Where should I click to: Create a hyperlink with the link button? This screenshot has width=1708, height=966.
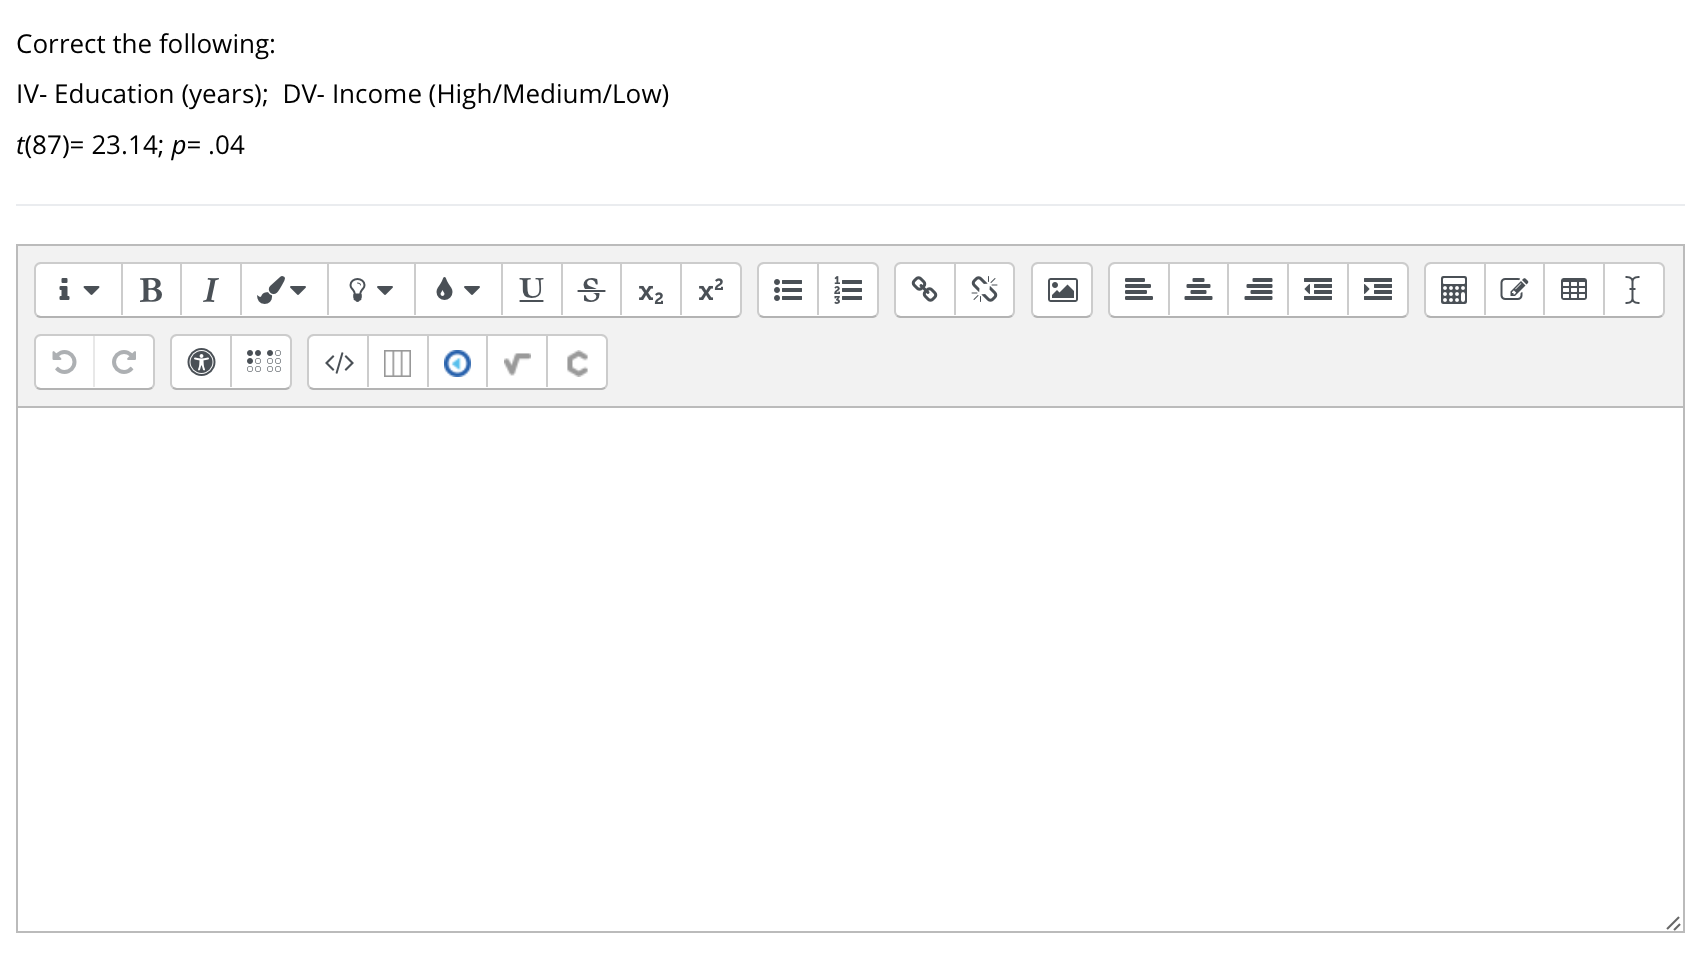[924, 290]
